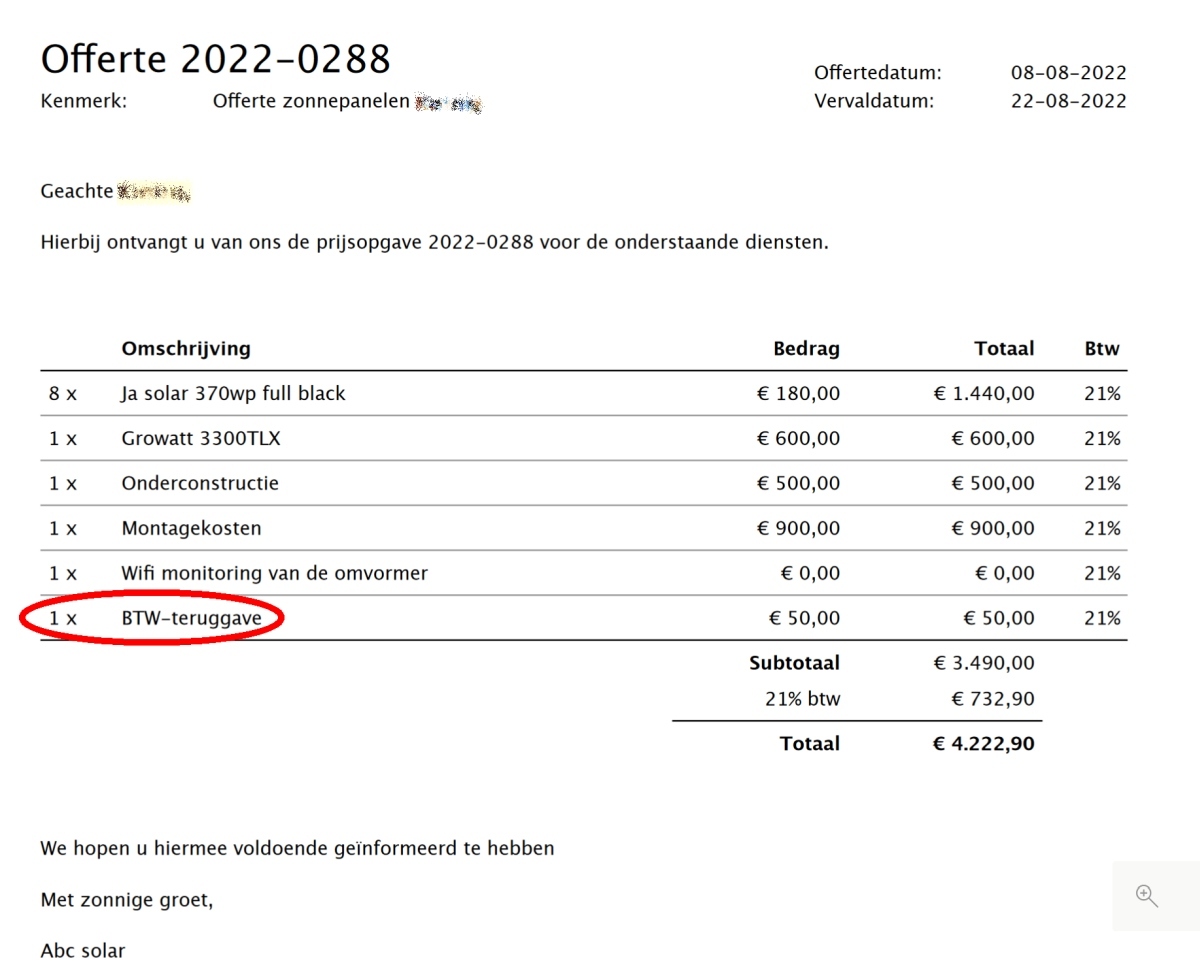1200x969 pixels.
Task: Click the Vervaldatum date 22-08-2022
Action: (x=1068, y=100)
